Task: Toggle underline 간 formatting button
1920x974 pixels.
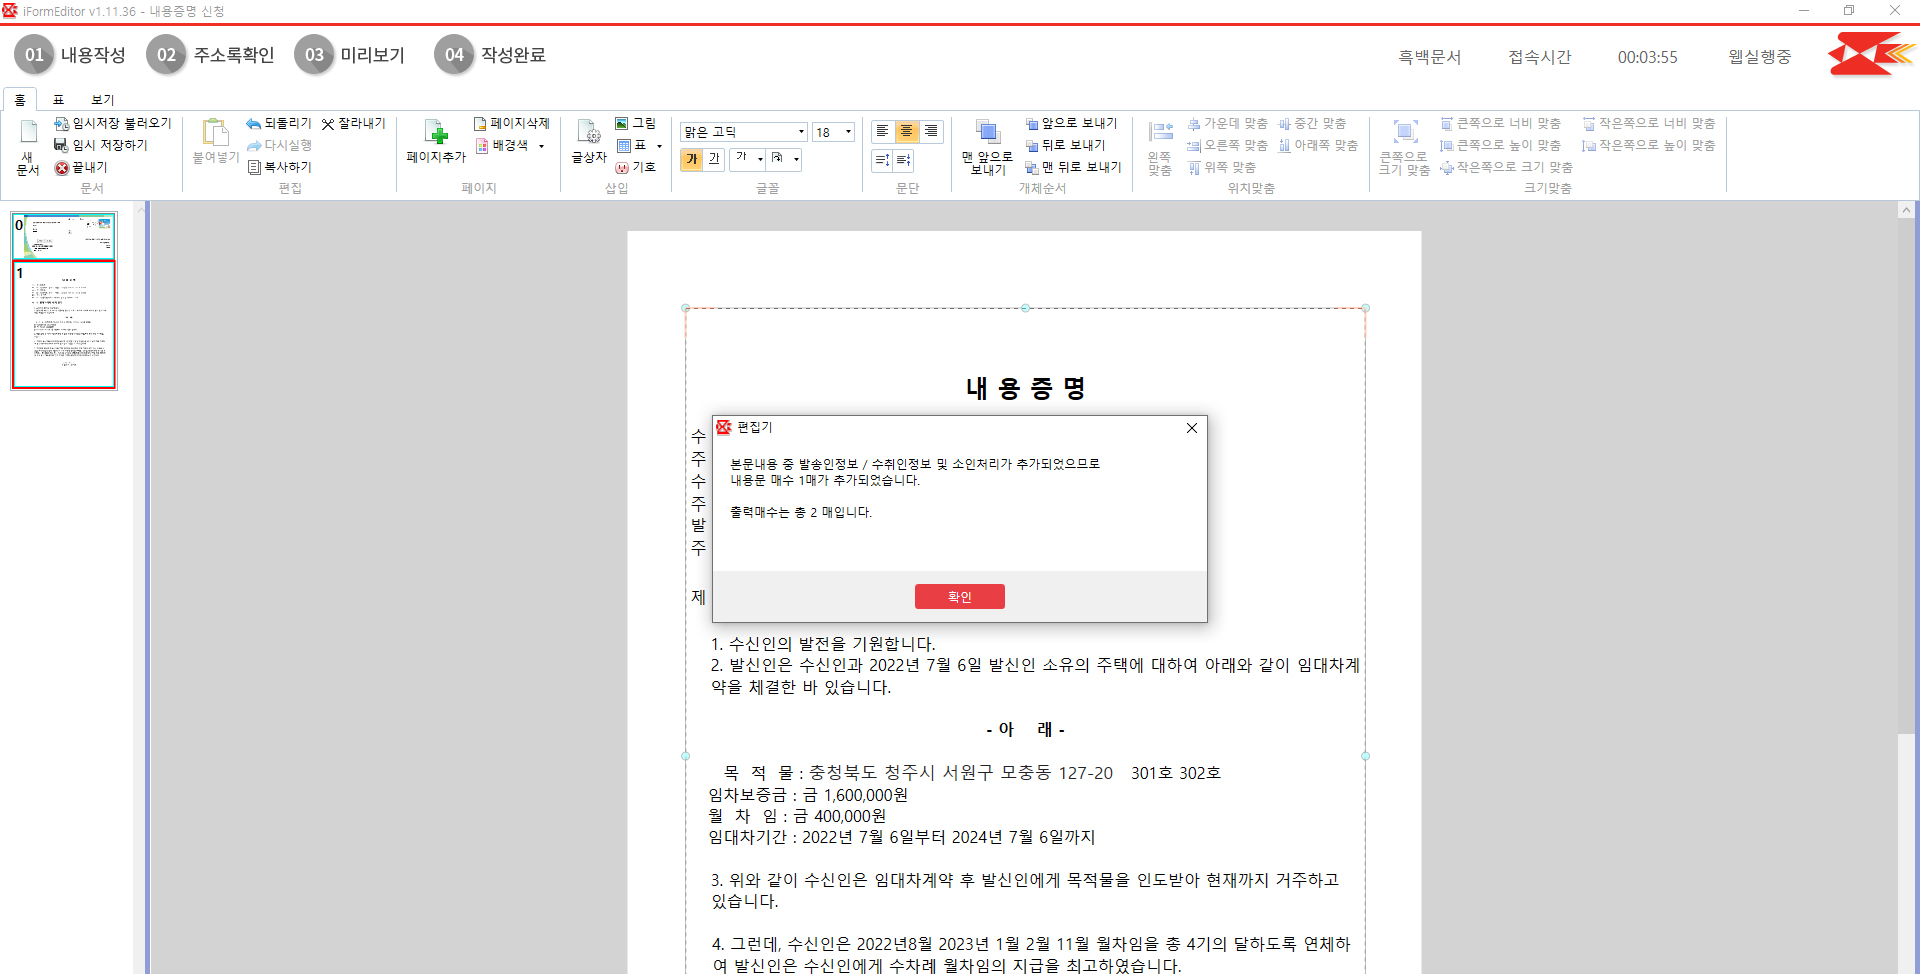Action: click(x=713, y=159)
